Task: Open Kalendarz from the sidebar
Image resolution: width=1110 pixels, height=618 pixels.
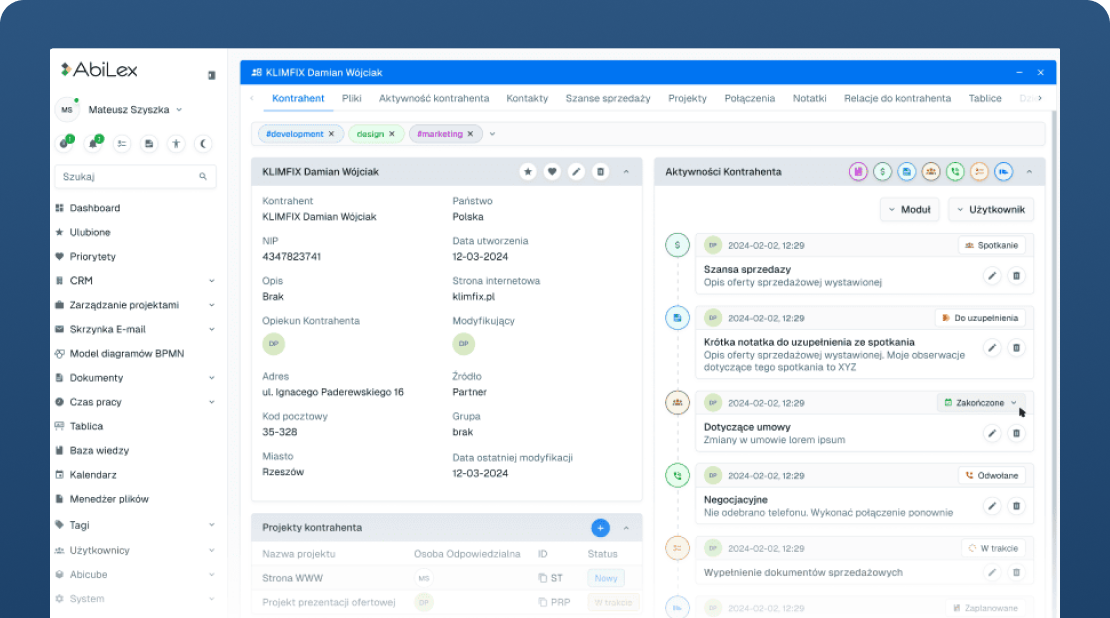Action: click(x=93, y=475)
